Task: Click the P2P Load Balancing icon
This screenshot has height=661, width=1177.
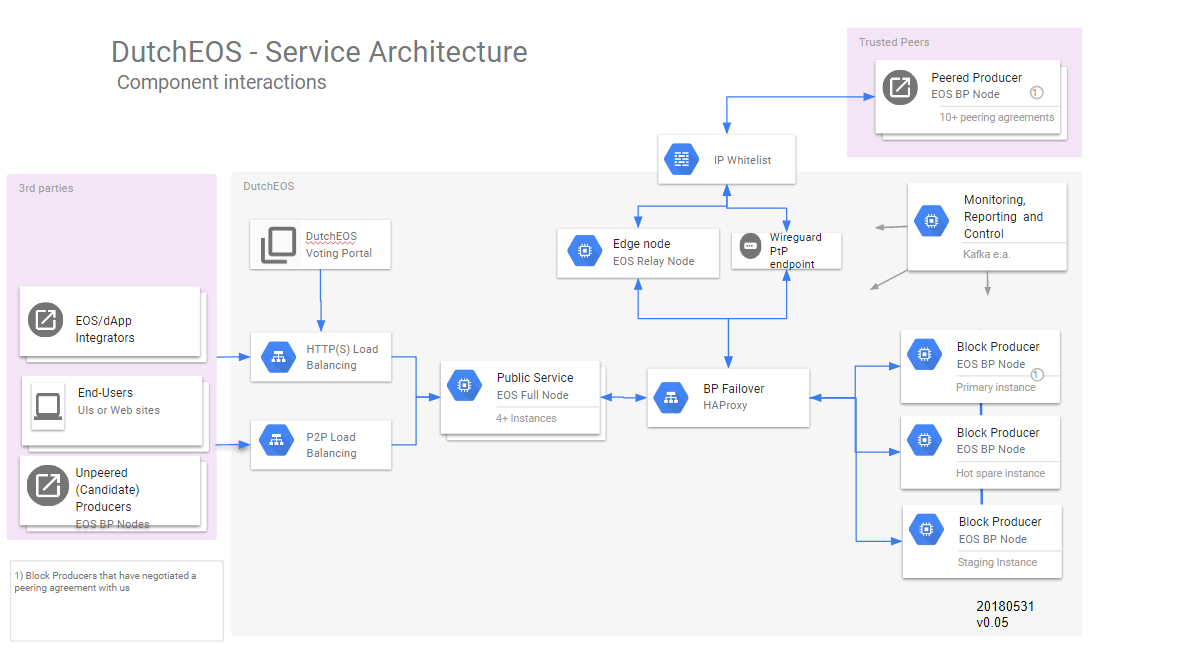Action: point(277,440)
